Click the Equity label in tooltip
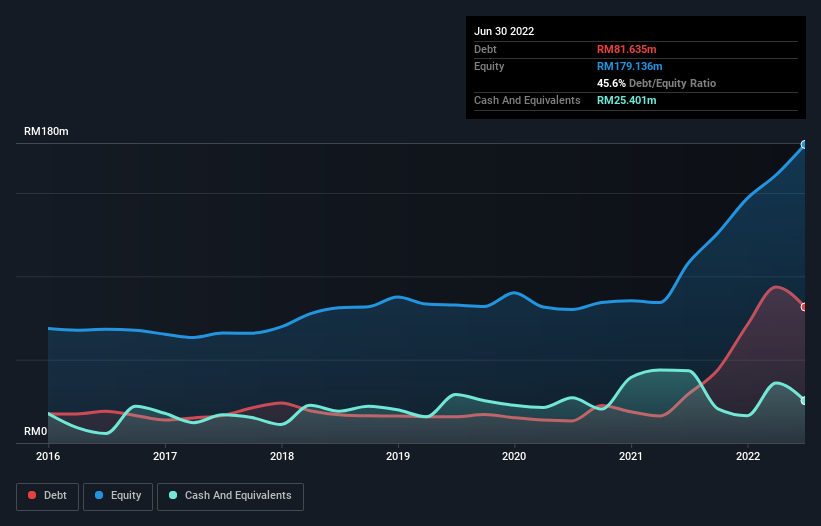821x526 pixels. pyautogui.click(x=489, y=66)
